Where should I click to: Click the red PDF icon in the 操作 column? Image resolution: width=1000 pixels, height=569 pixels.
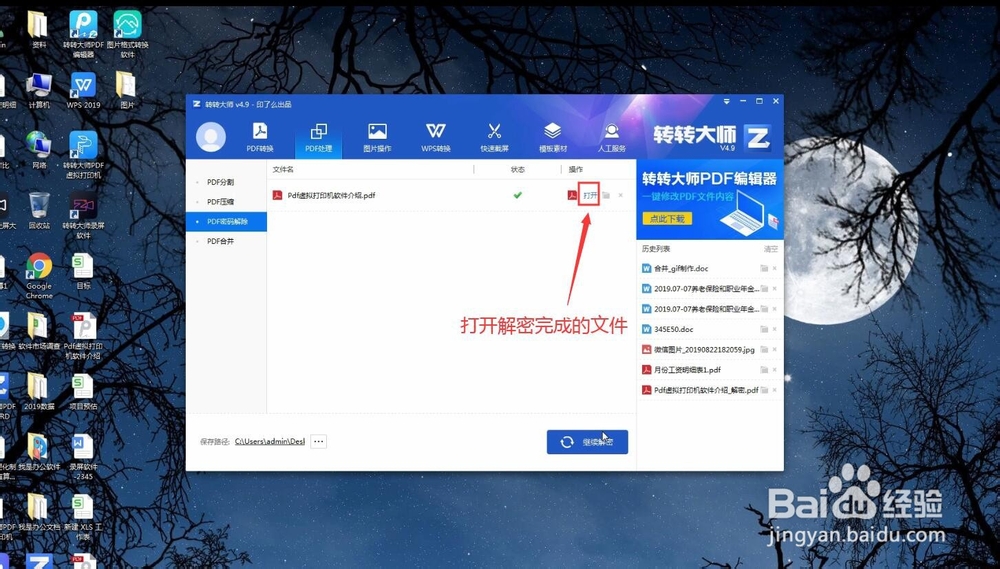coord(572,195)
